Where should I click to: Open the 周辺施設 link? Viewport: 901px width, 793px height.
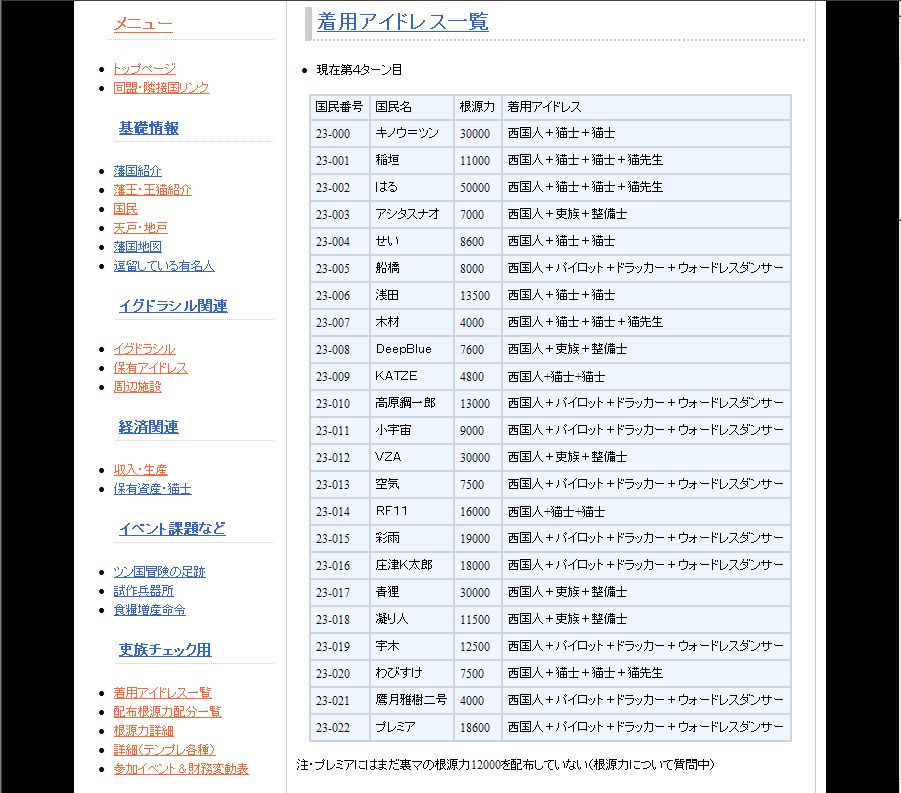pos(137,387)
